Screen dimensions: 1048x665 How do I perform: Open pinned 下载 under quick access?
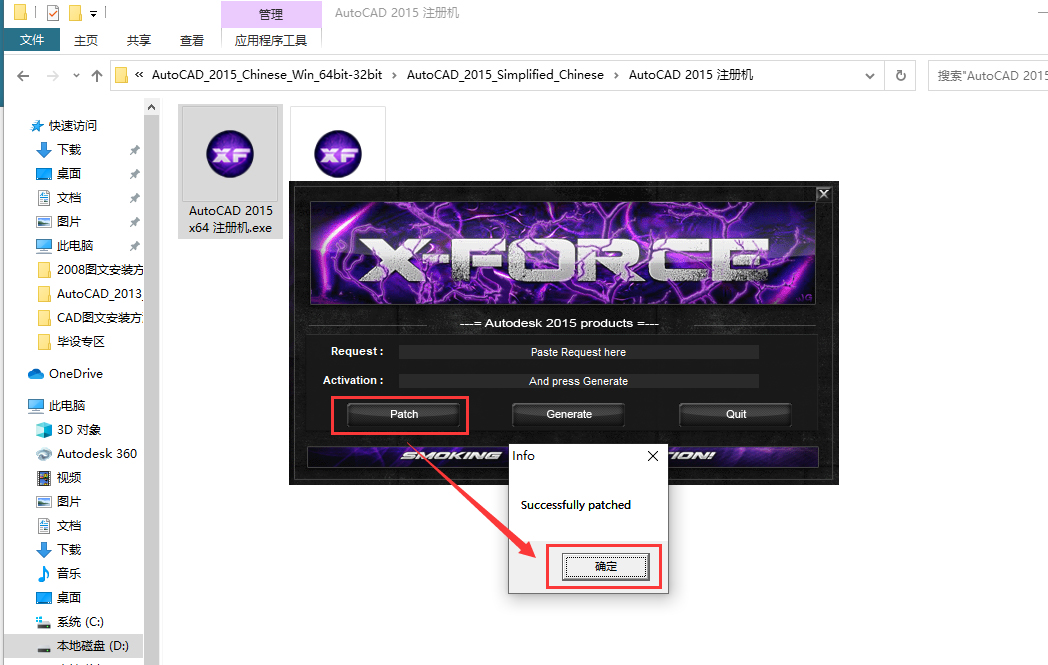point(69,150)
